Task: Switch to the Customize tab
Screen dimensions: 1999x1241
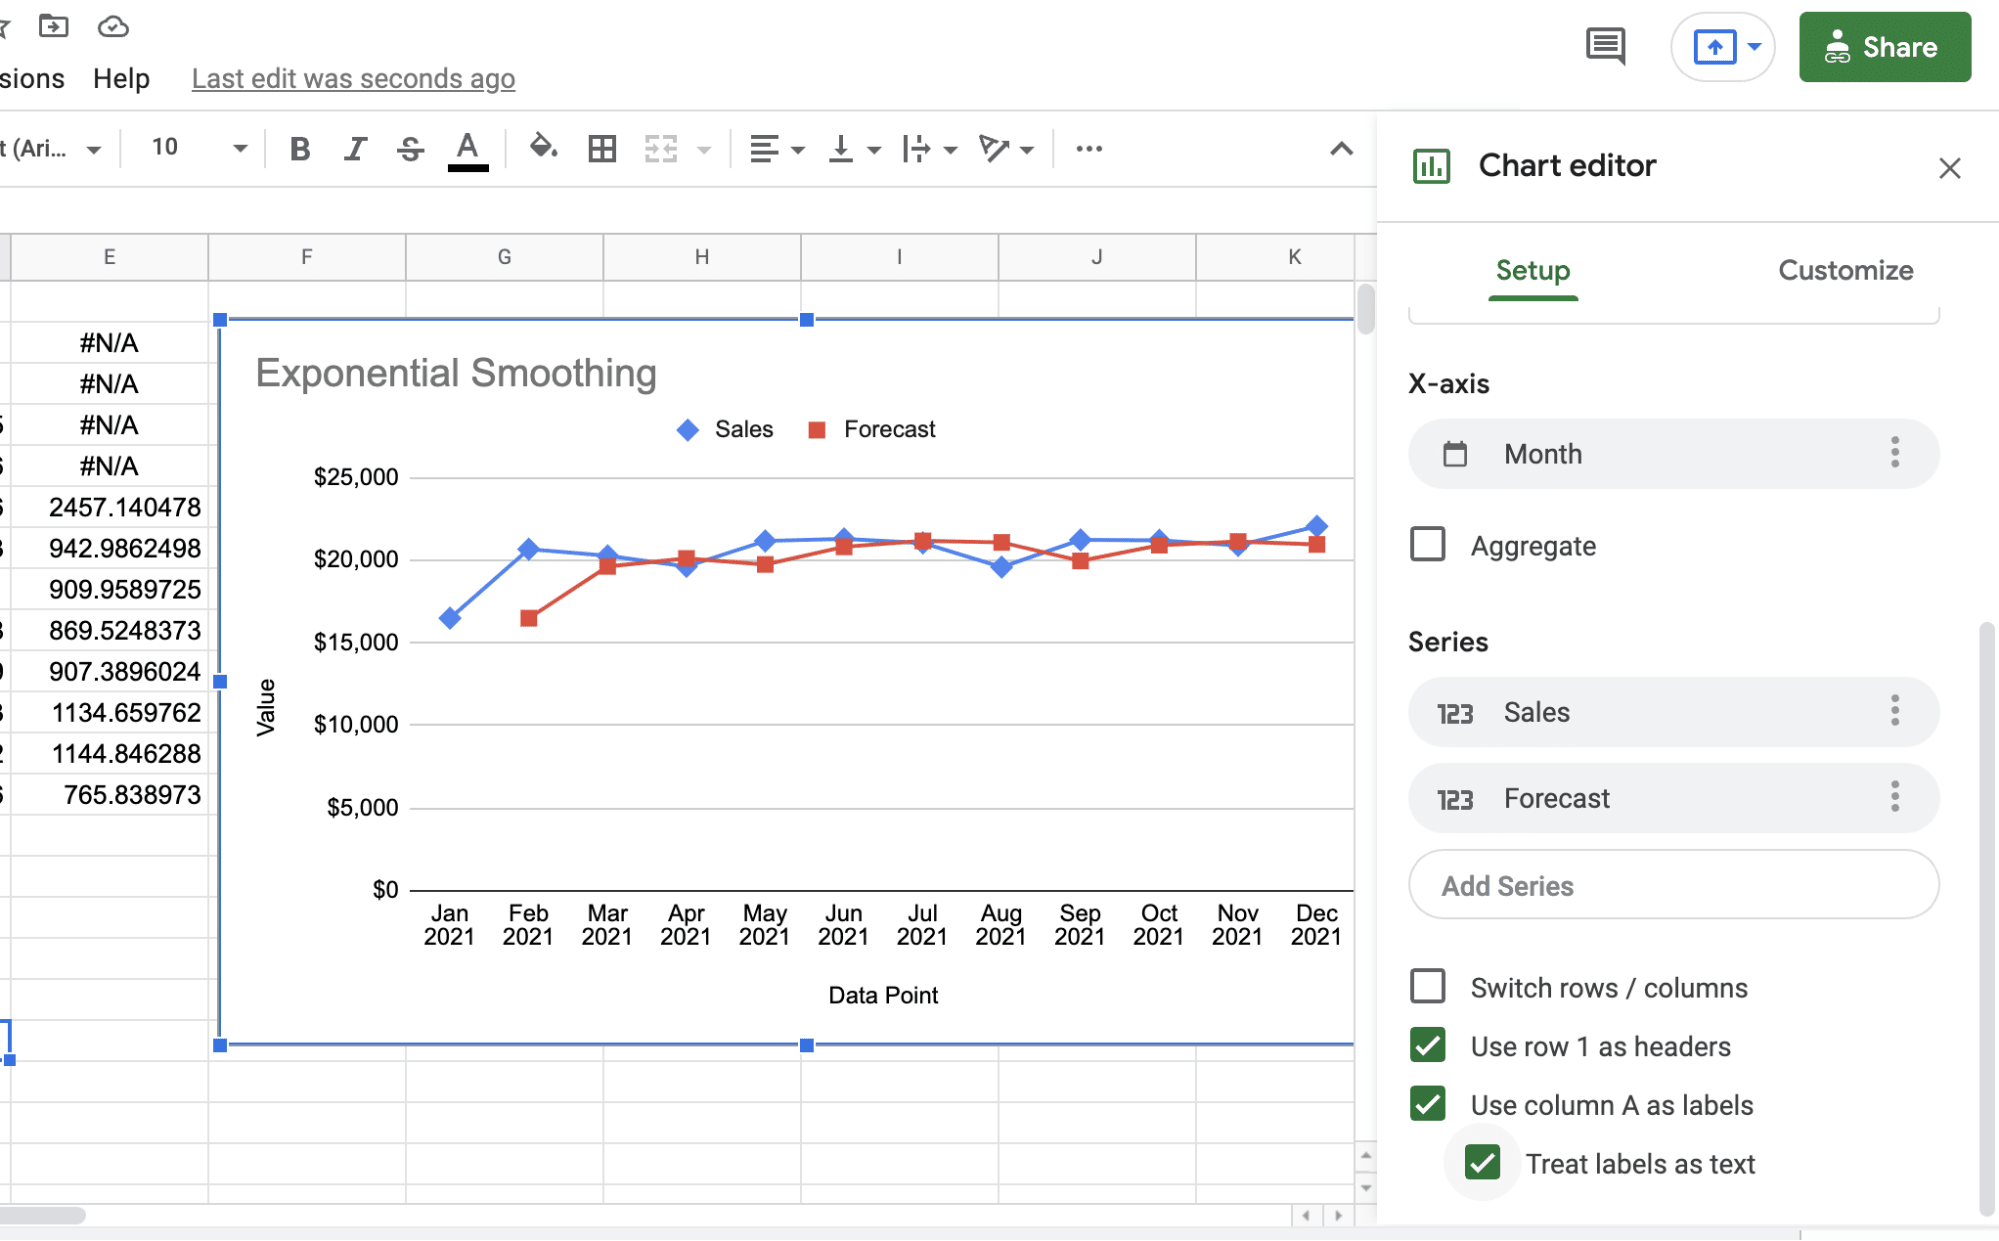Action: coord(1845,270)
